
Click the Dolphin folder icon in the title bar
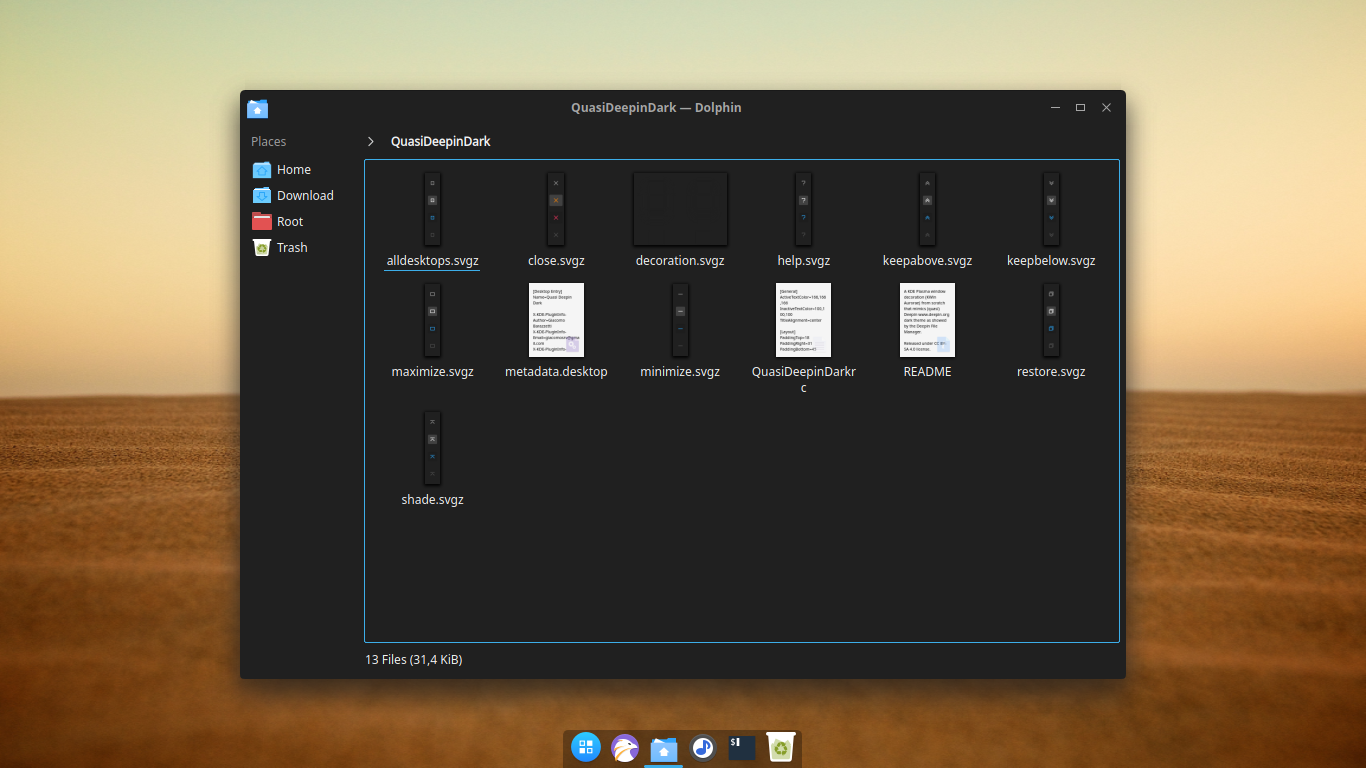tap(258, 108)
